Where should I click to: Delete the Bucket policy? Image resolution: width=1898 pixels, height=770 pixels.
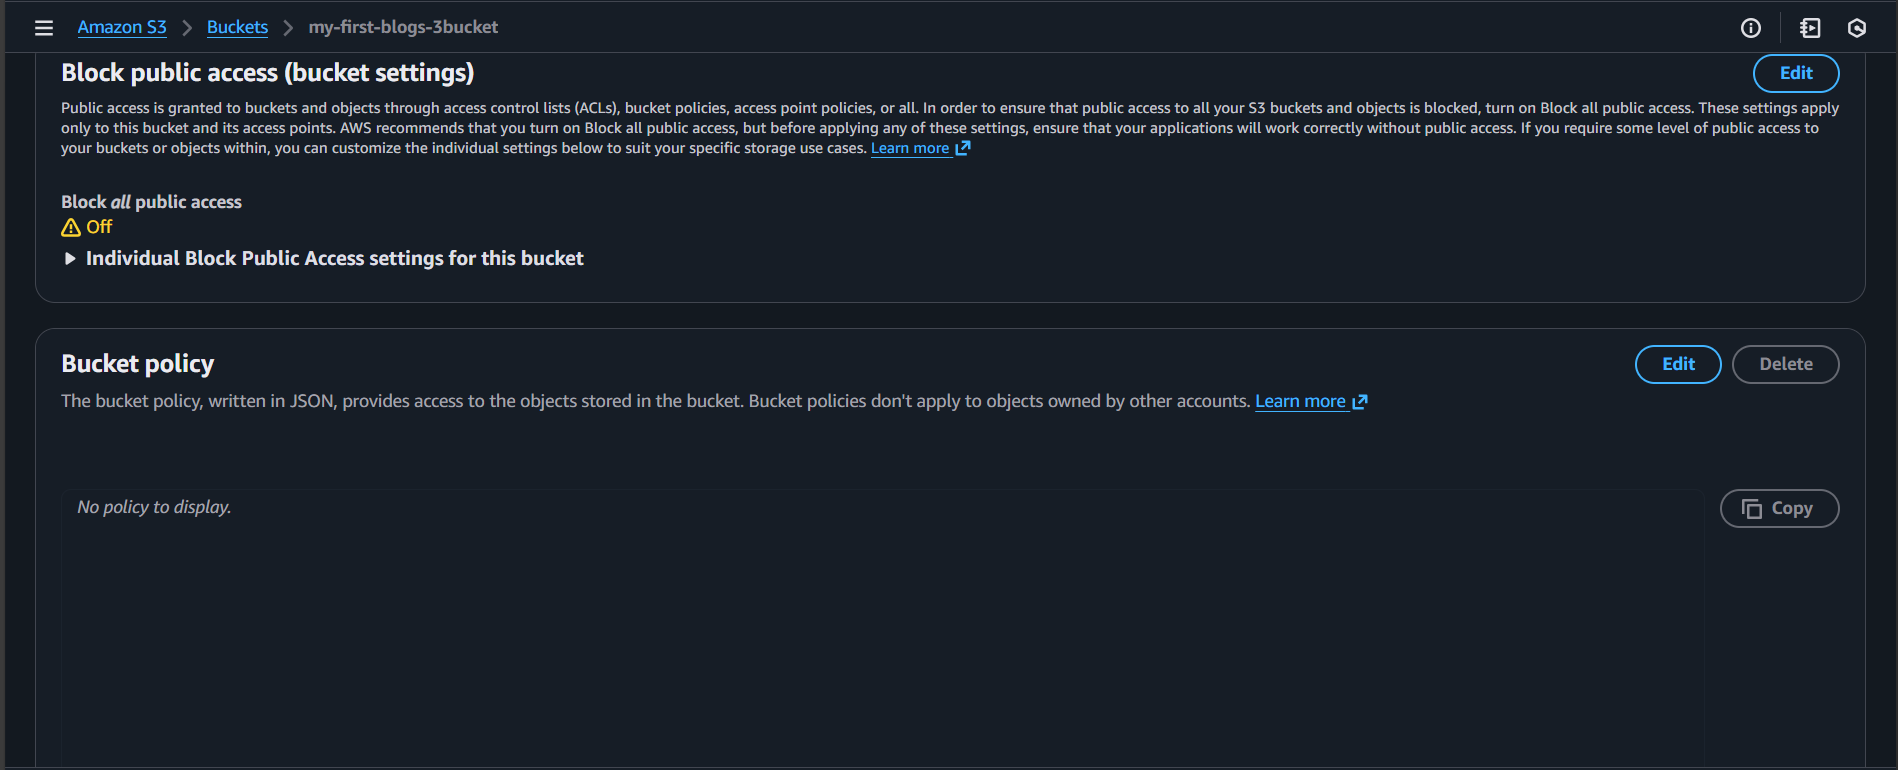point(1785,364)
